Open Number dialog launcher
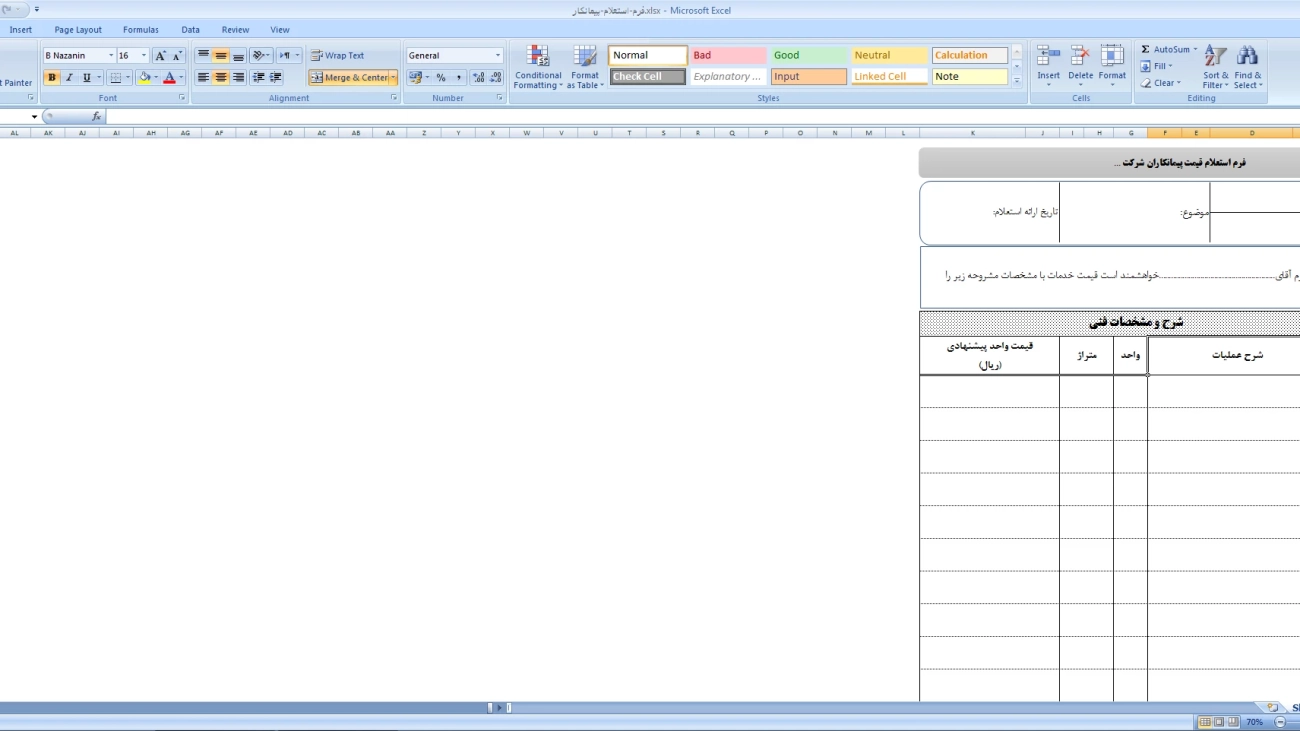Viewport: 1300px width, 731px height. coord(499,98)
